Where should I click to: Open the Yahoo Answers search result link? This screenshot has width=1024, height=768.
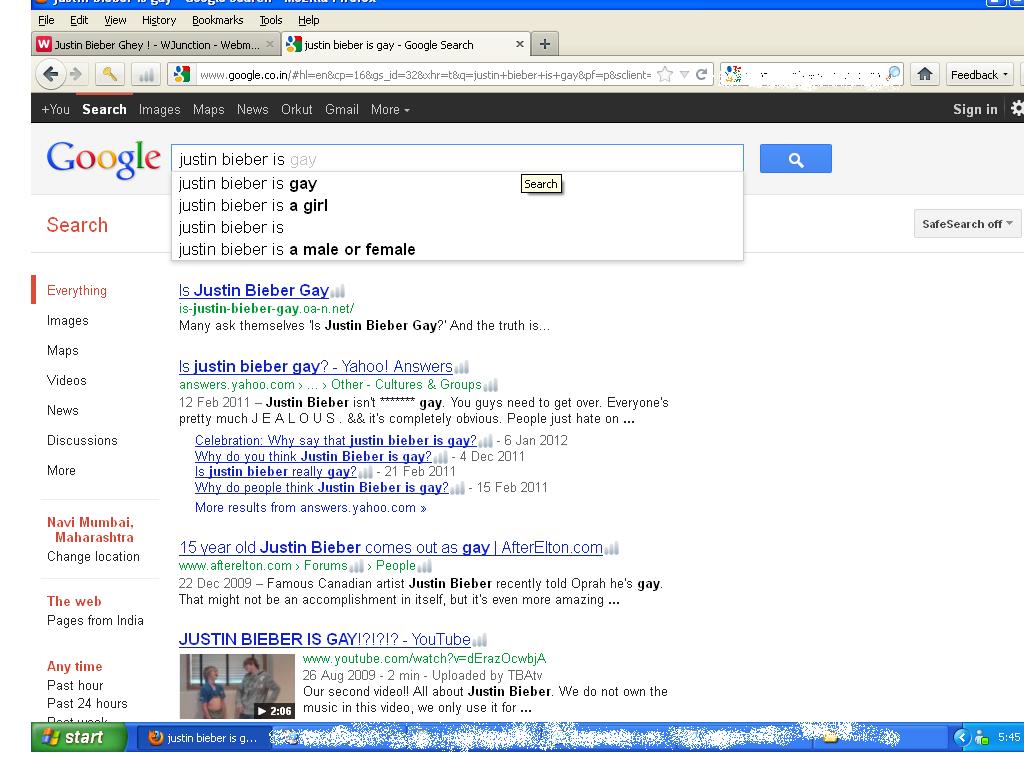315,367
